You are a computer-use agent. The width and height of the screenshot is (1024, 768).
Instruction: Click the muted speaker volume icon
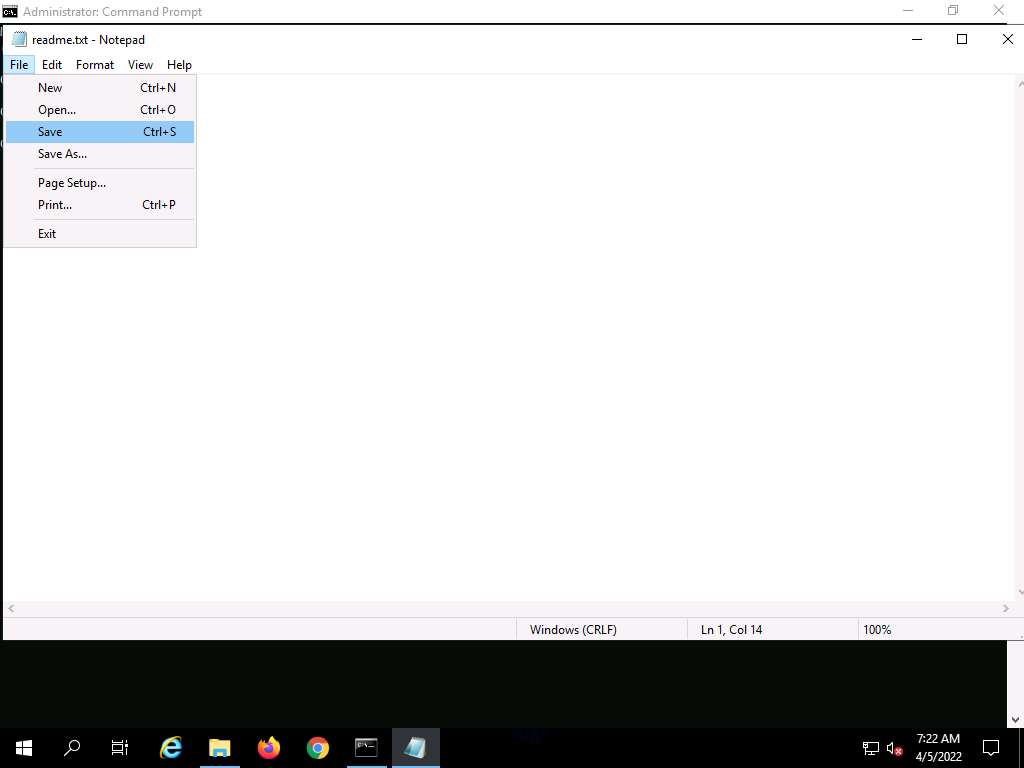[895, 748]
